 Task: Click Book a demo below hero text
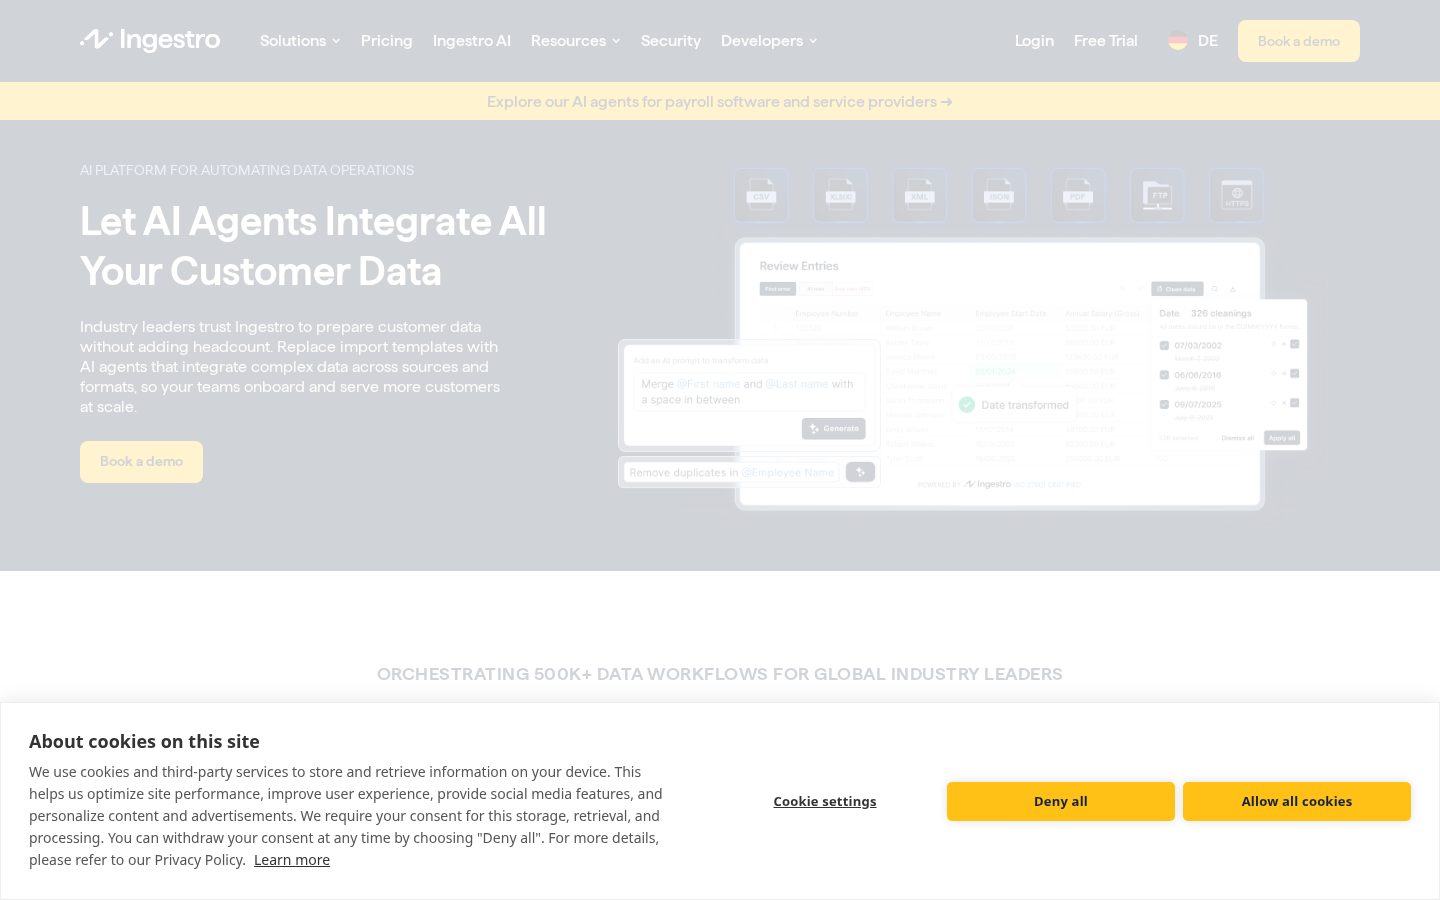(141, 462)
